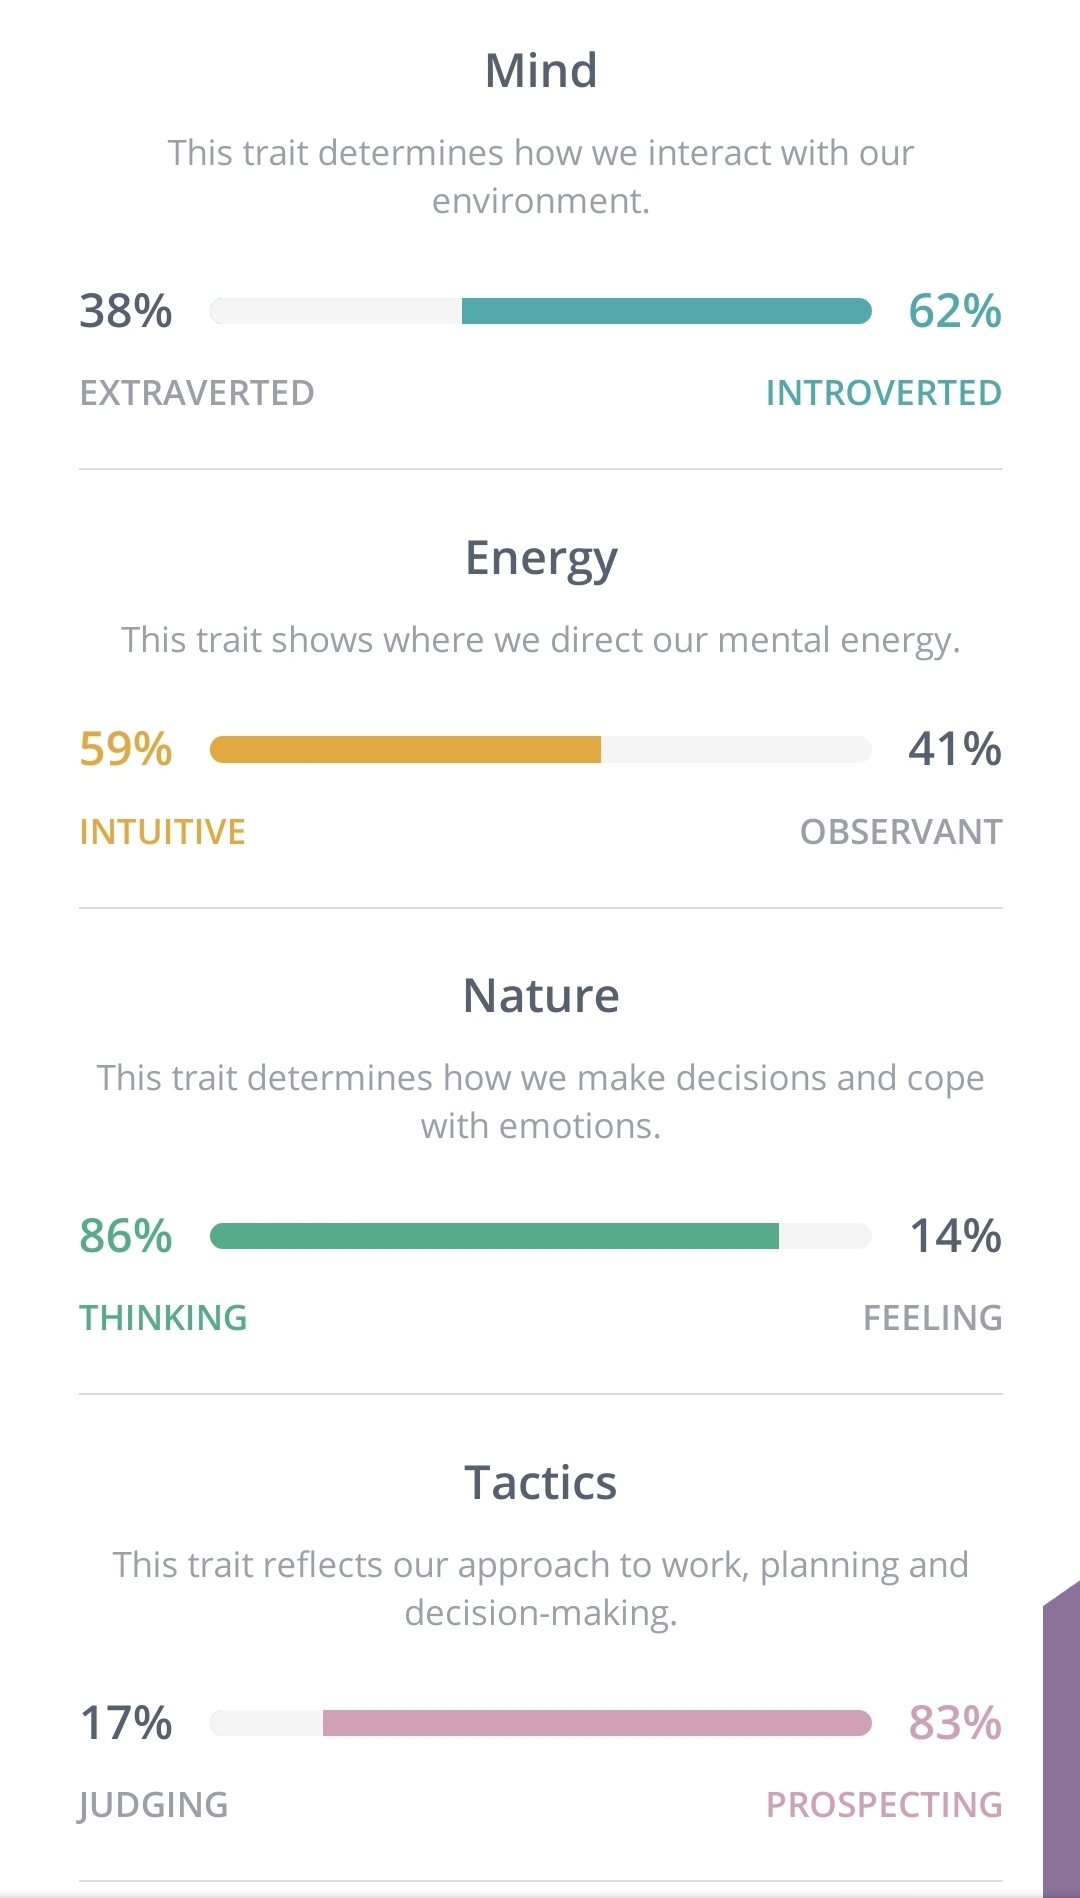Click the INTROVERTED trait label

pos(884,393)
